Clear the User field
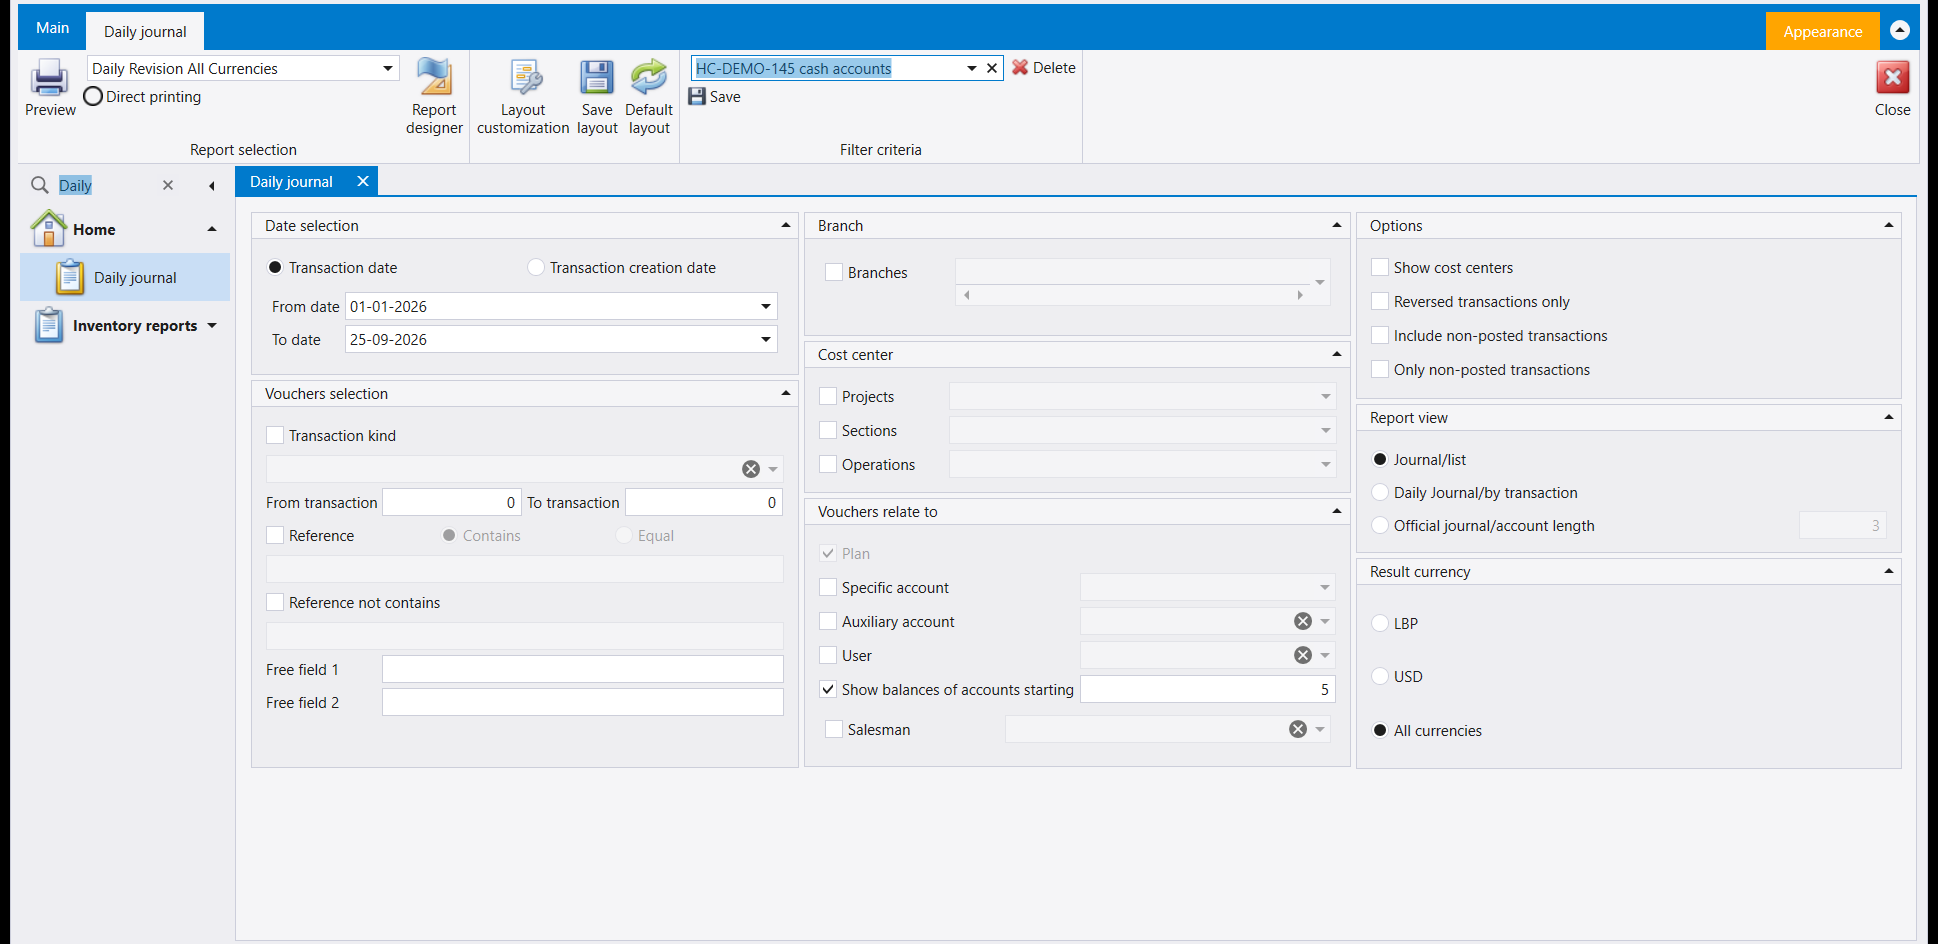 click(1303, 655)
